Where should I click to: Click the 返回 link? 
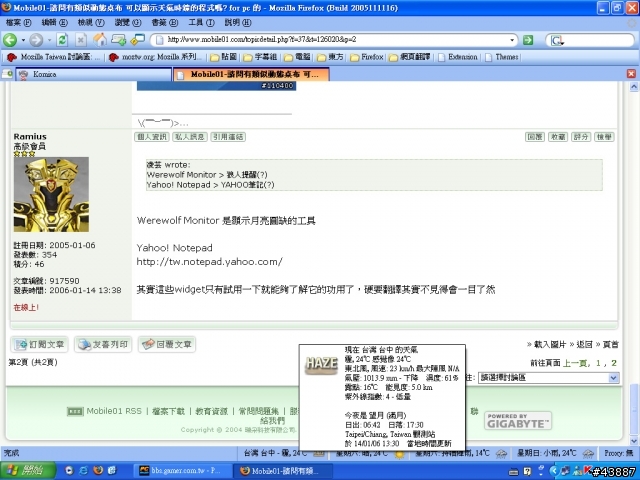(x=584, y=345)
